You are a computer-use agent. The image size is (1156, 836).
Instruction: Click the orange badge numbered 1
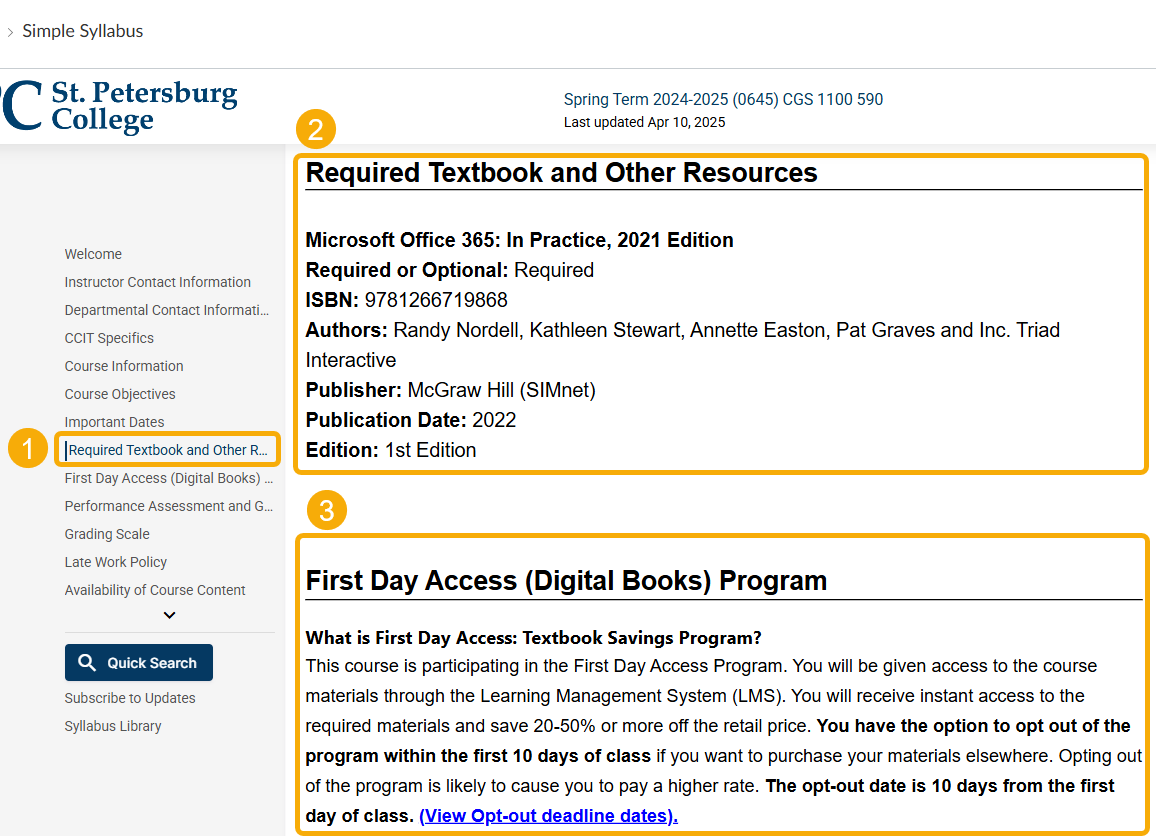[x=28, y=449]
